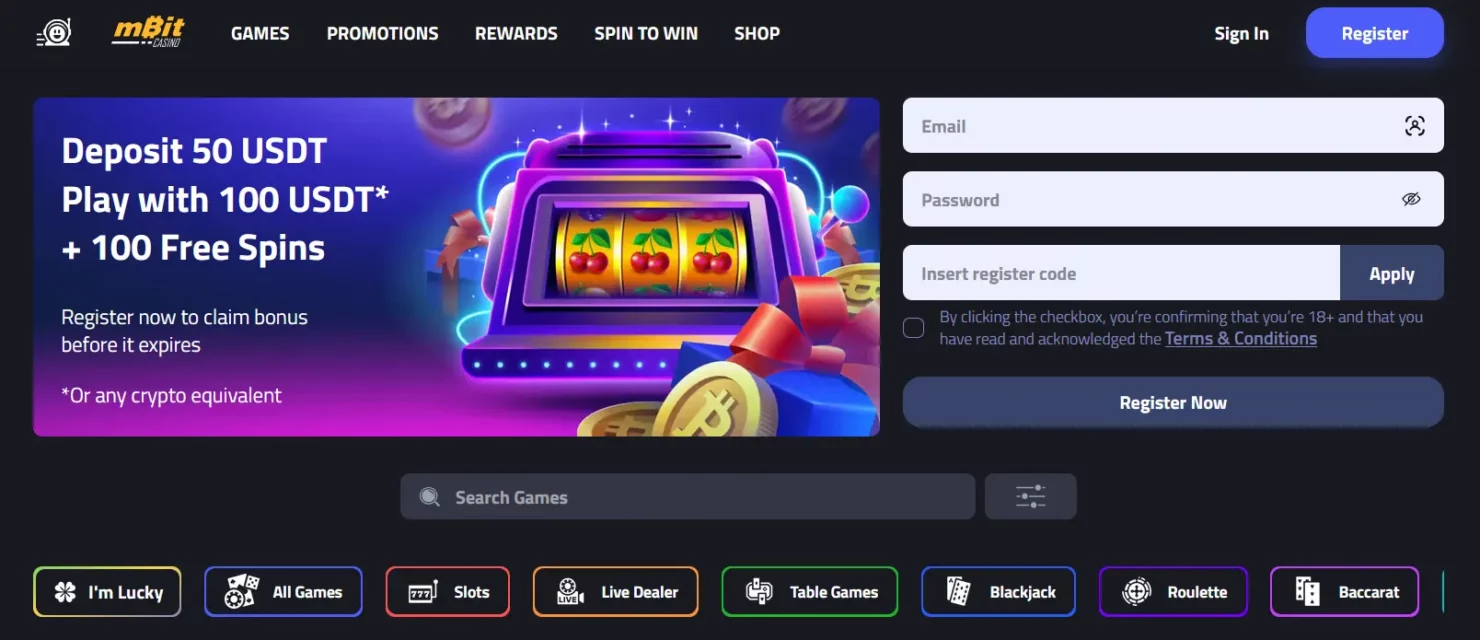This screenshot has height=640, width=1480.
Task: Open the GAMES menu
Action: pos(260,33)
